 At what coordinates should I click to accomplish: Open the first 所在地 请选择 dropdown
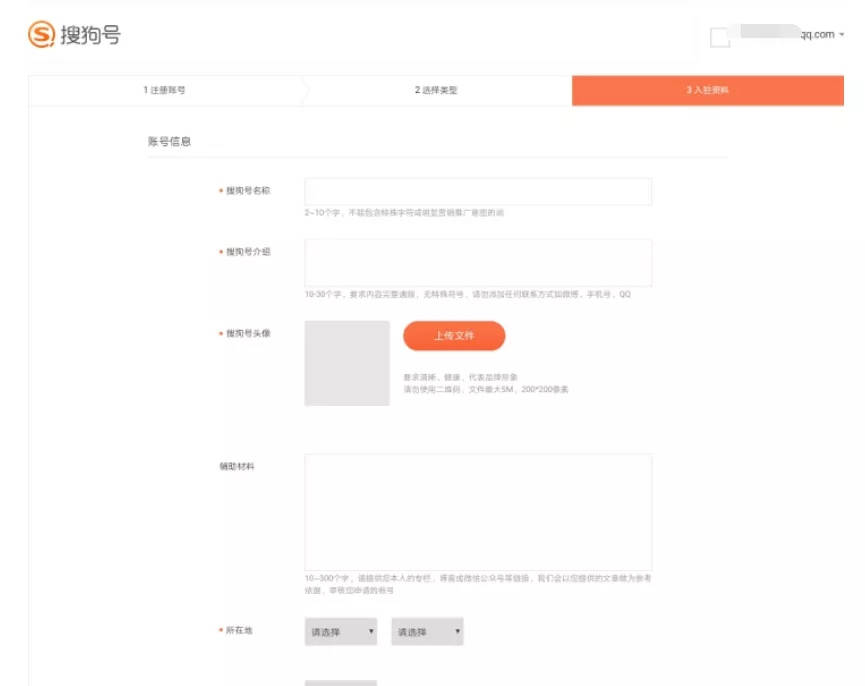(341, 631)
